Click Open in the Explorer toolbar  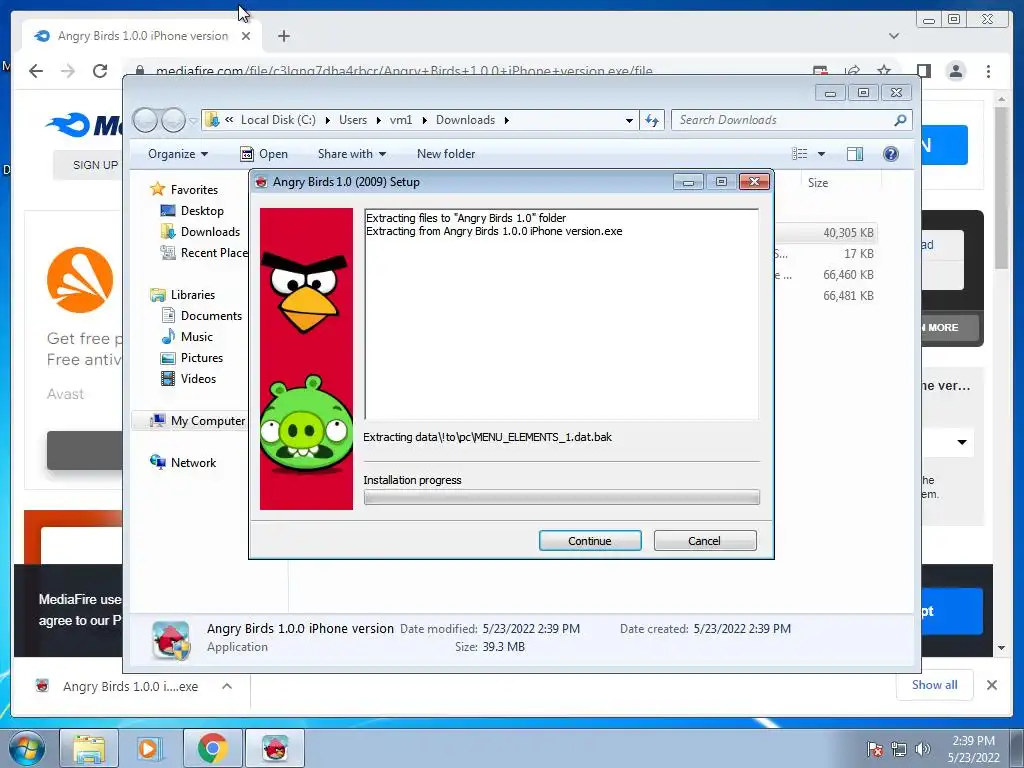click(x=264, y=154)
